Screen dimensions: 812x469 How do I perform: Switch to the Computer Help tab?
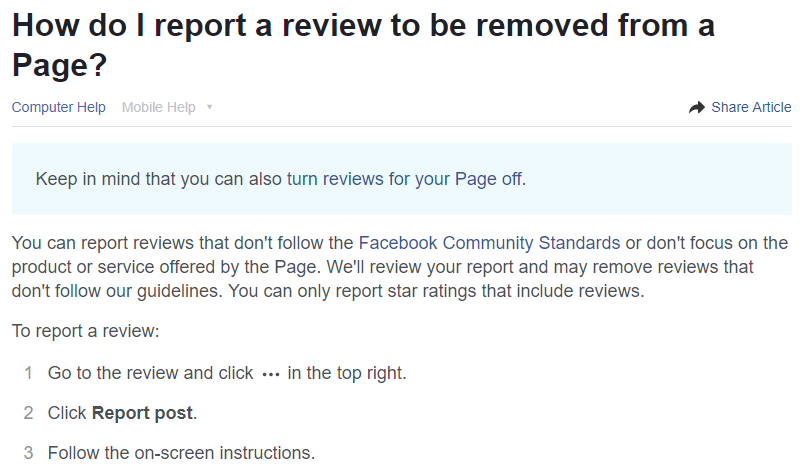pos(59,107)
